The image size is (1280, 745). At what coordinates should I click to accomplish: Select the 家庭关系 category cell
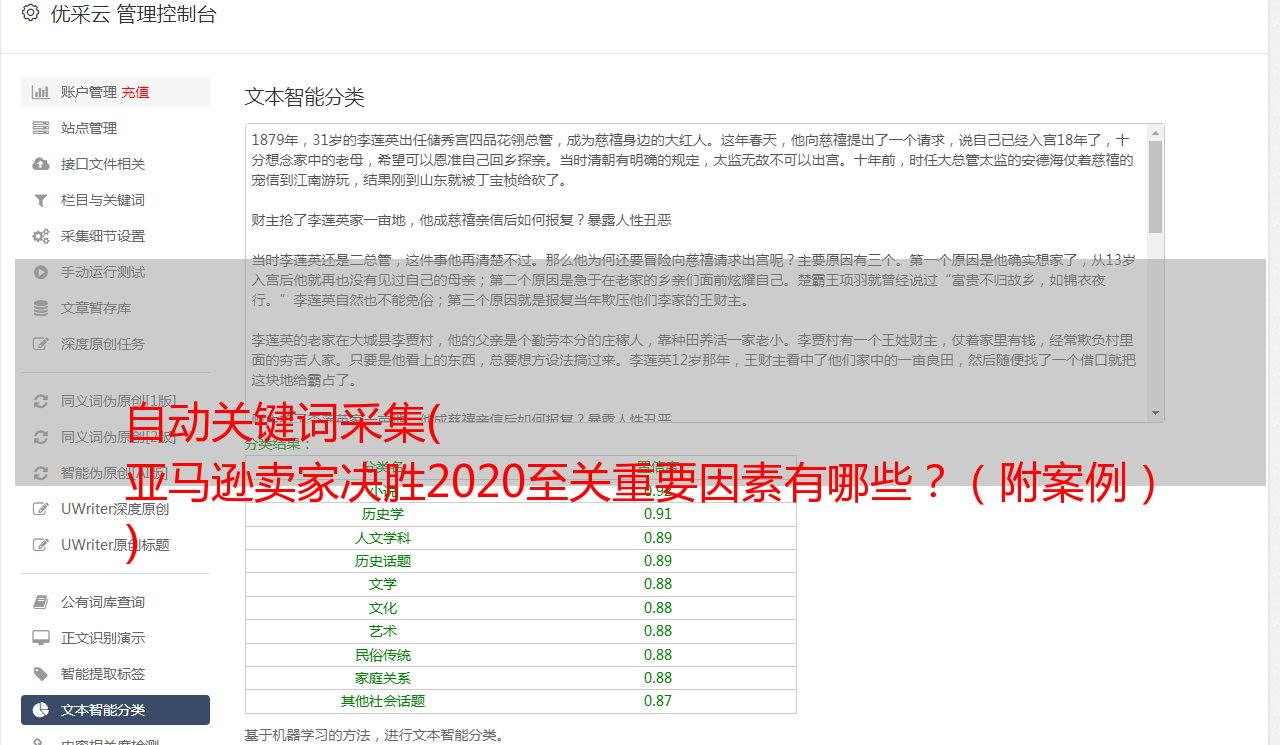(383, 678)
